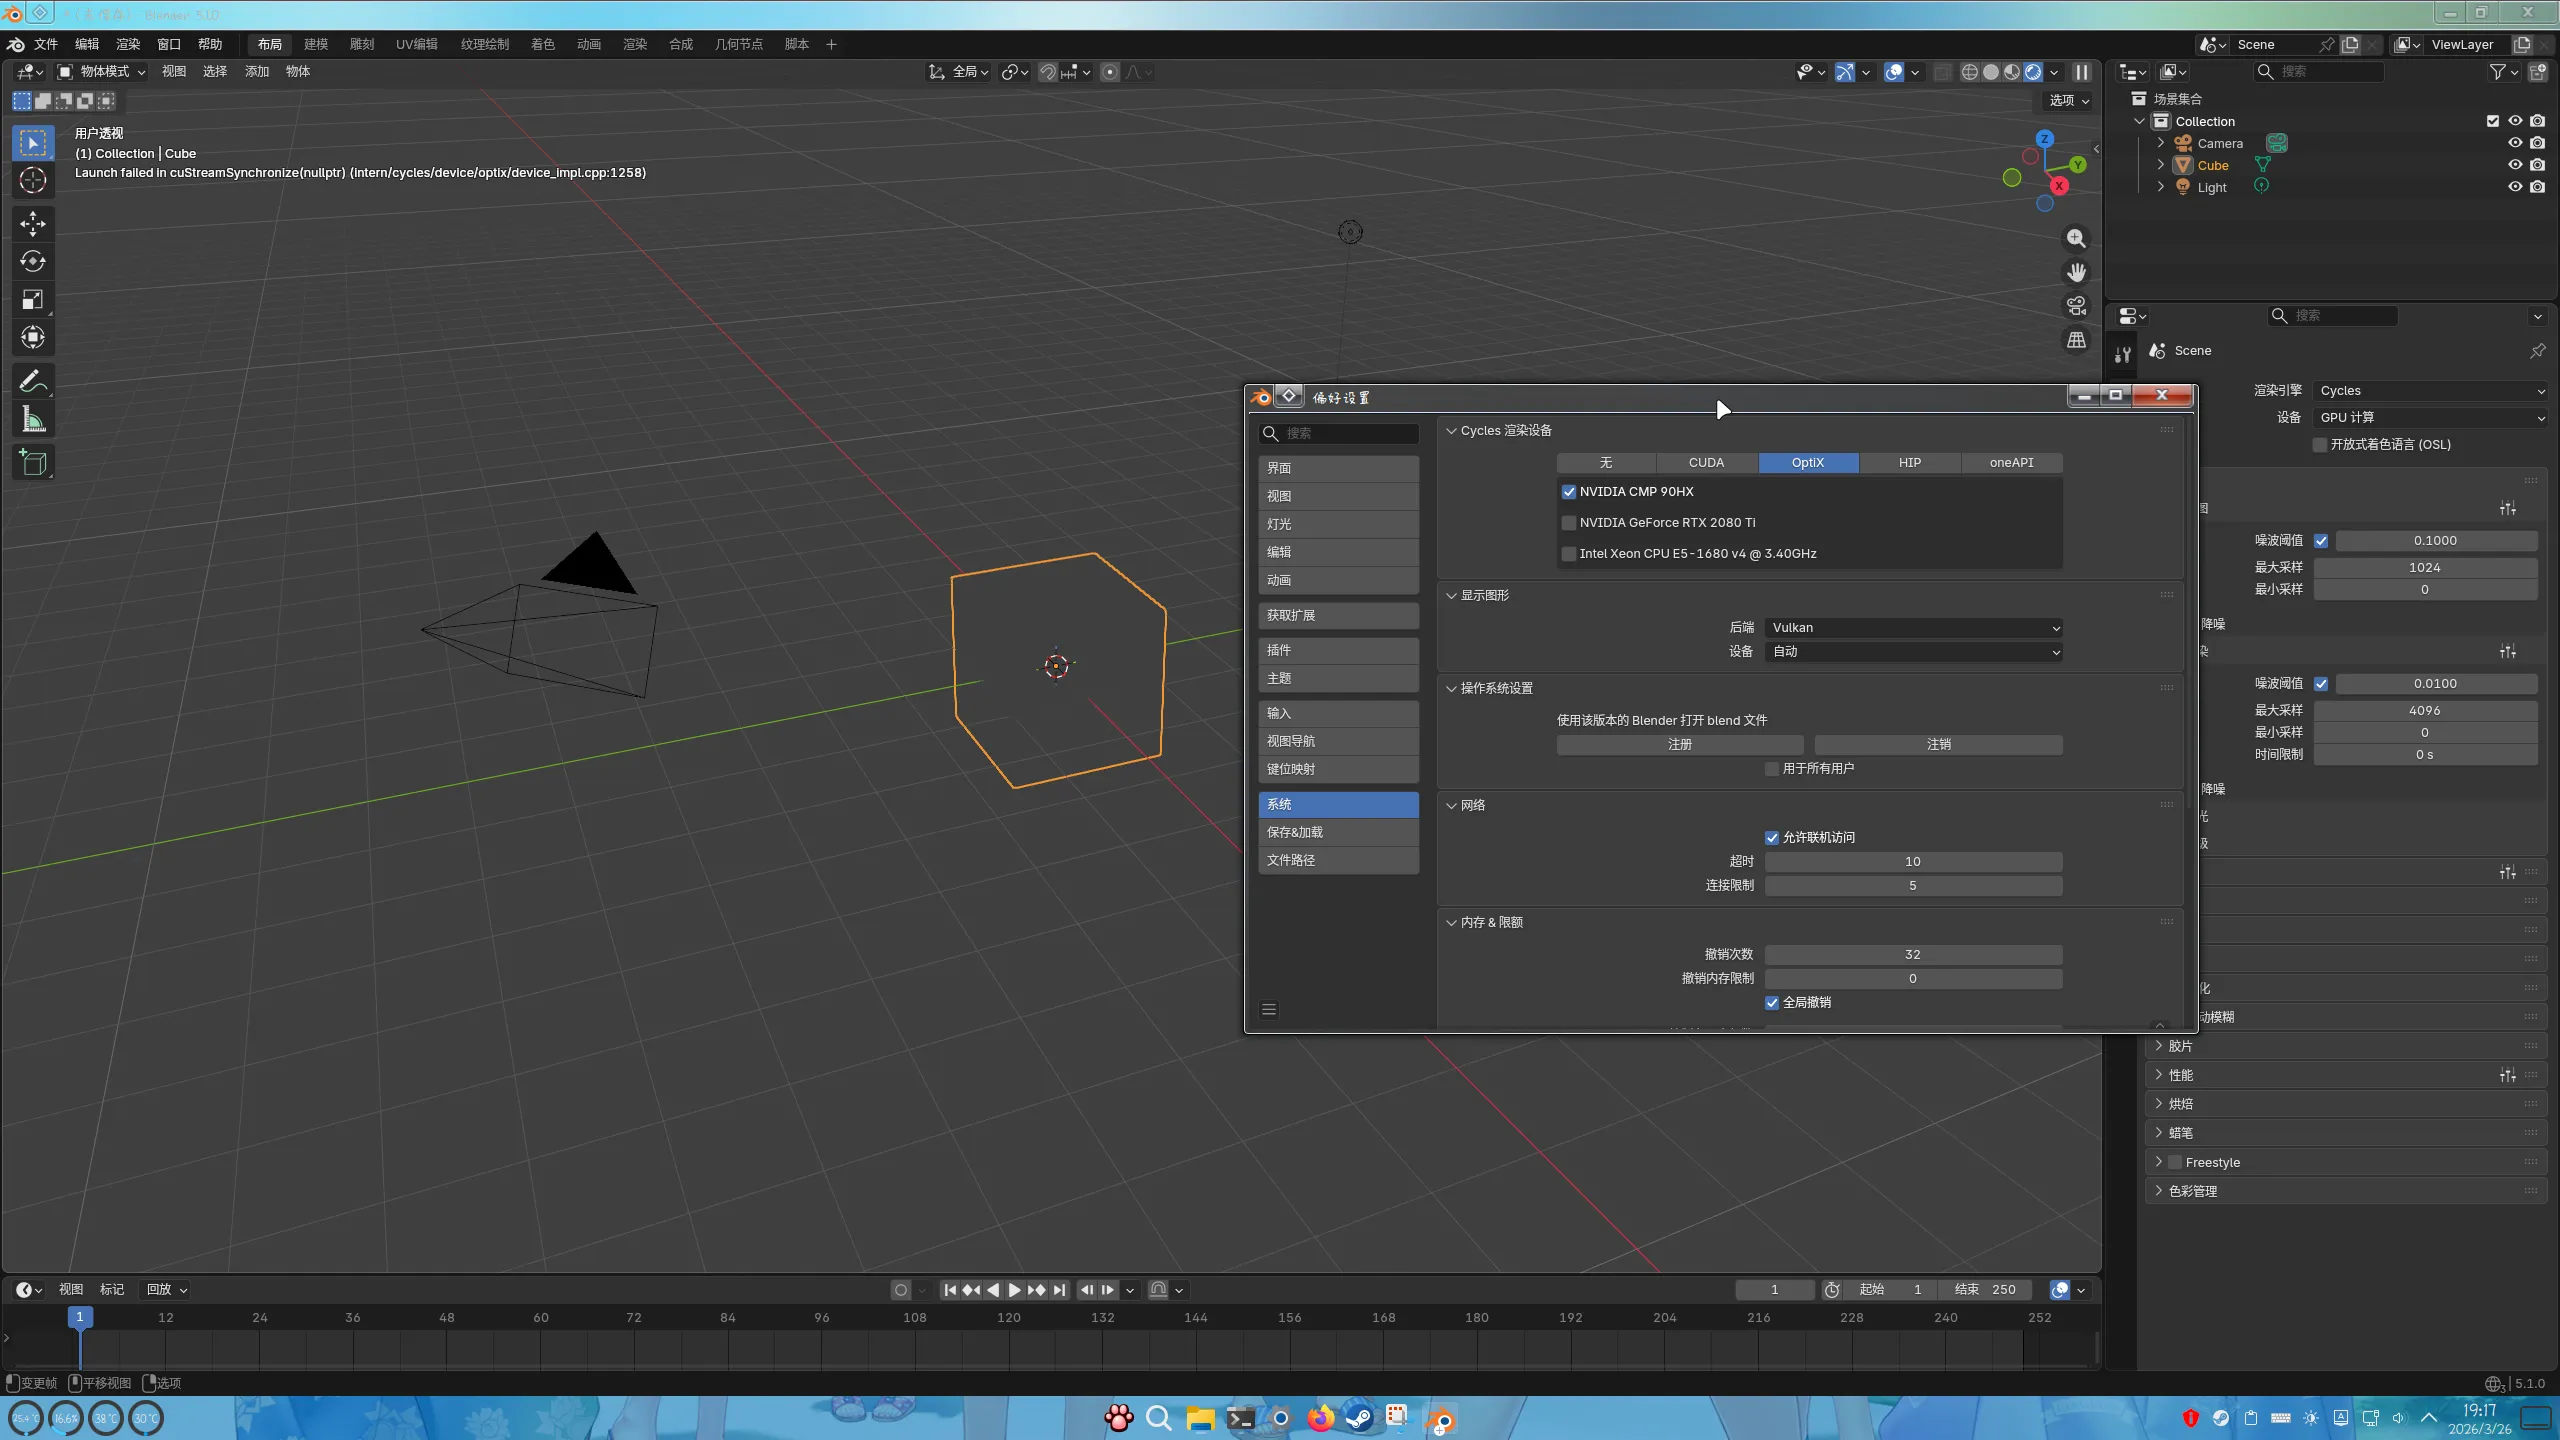Open the Vulkan backend dropdown
The image size is (2560, 1440).
(1913, 628)
